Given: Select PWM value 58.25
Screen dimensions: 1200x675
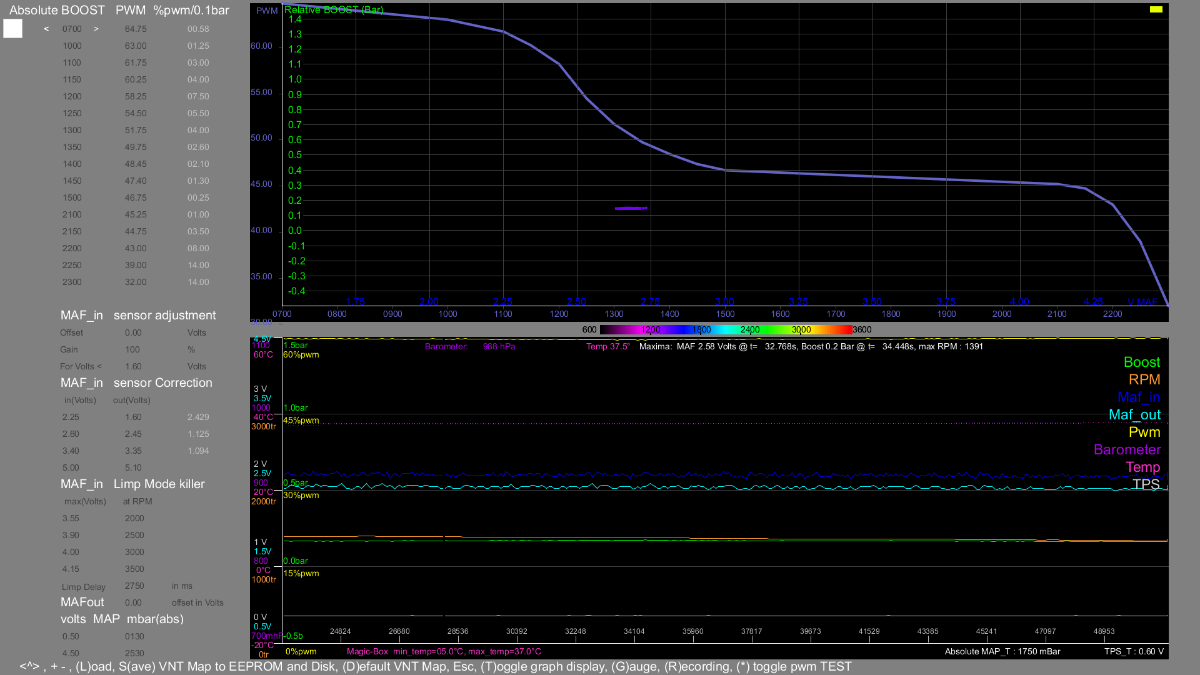Looking at the screenshot, I should [x=136, y=96].
